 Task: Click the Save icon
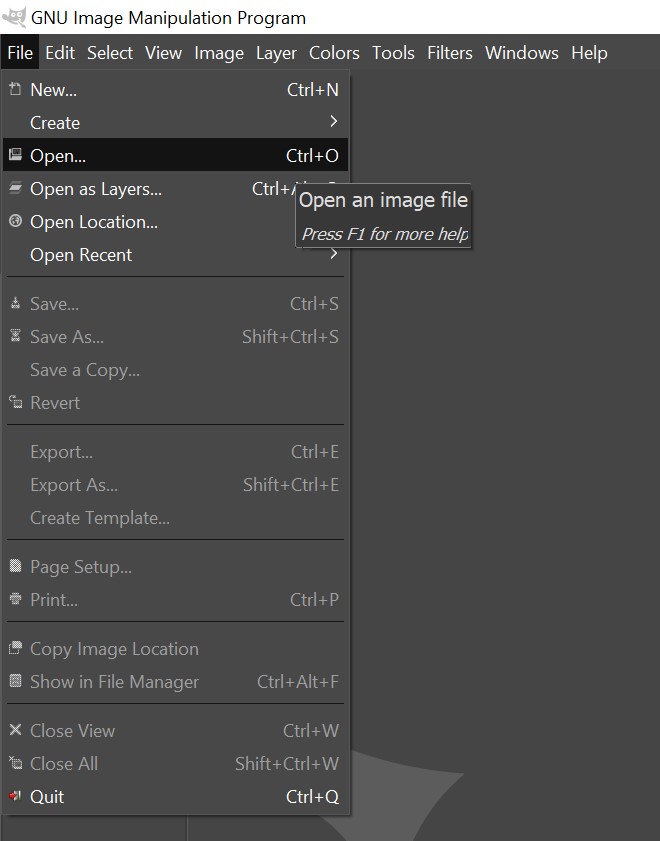coord(16,304)
